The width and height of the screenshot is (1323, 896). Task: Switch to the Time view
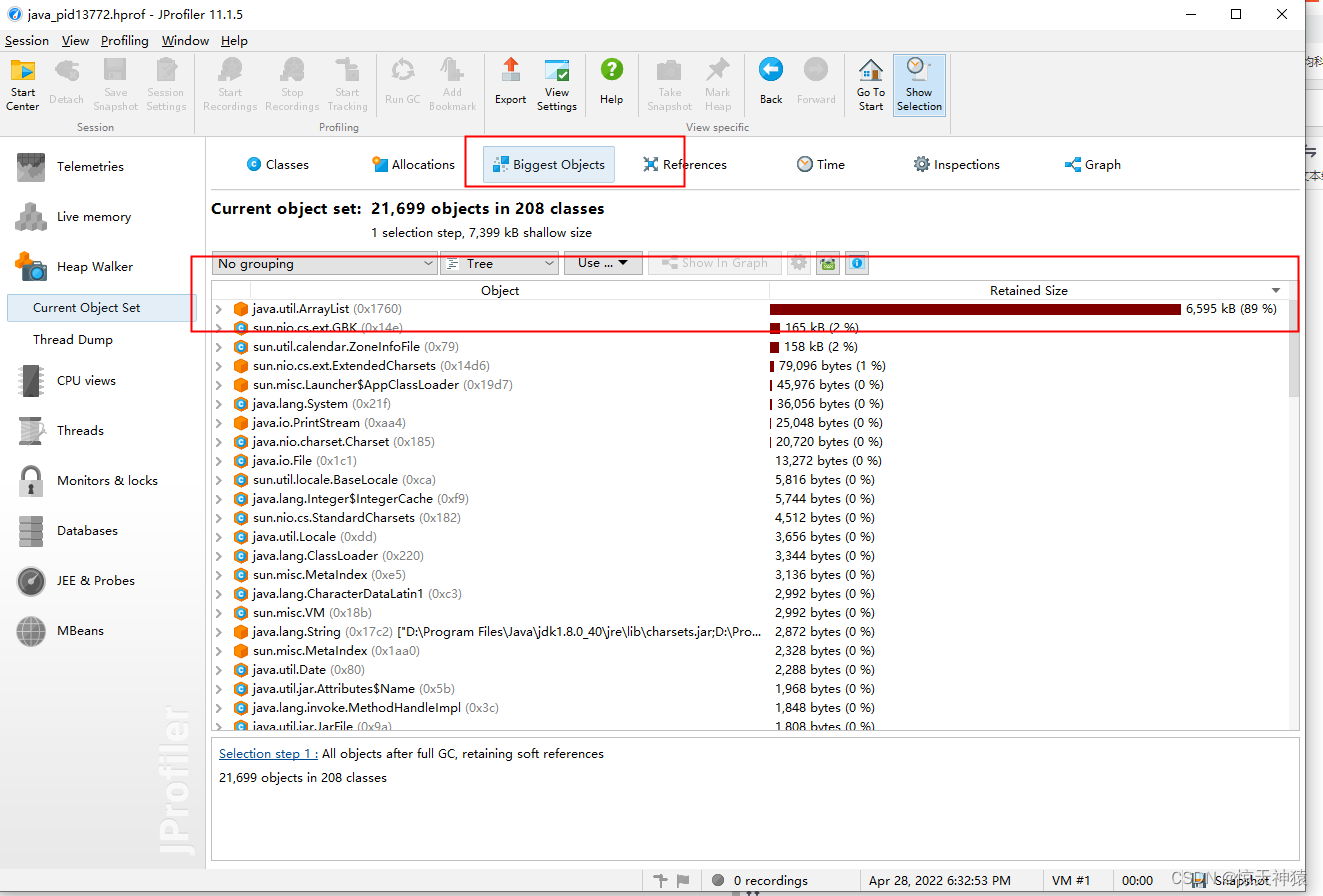[821, 165]
